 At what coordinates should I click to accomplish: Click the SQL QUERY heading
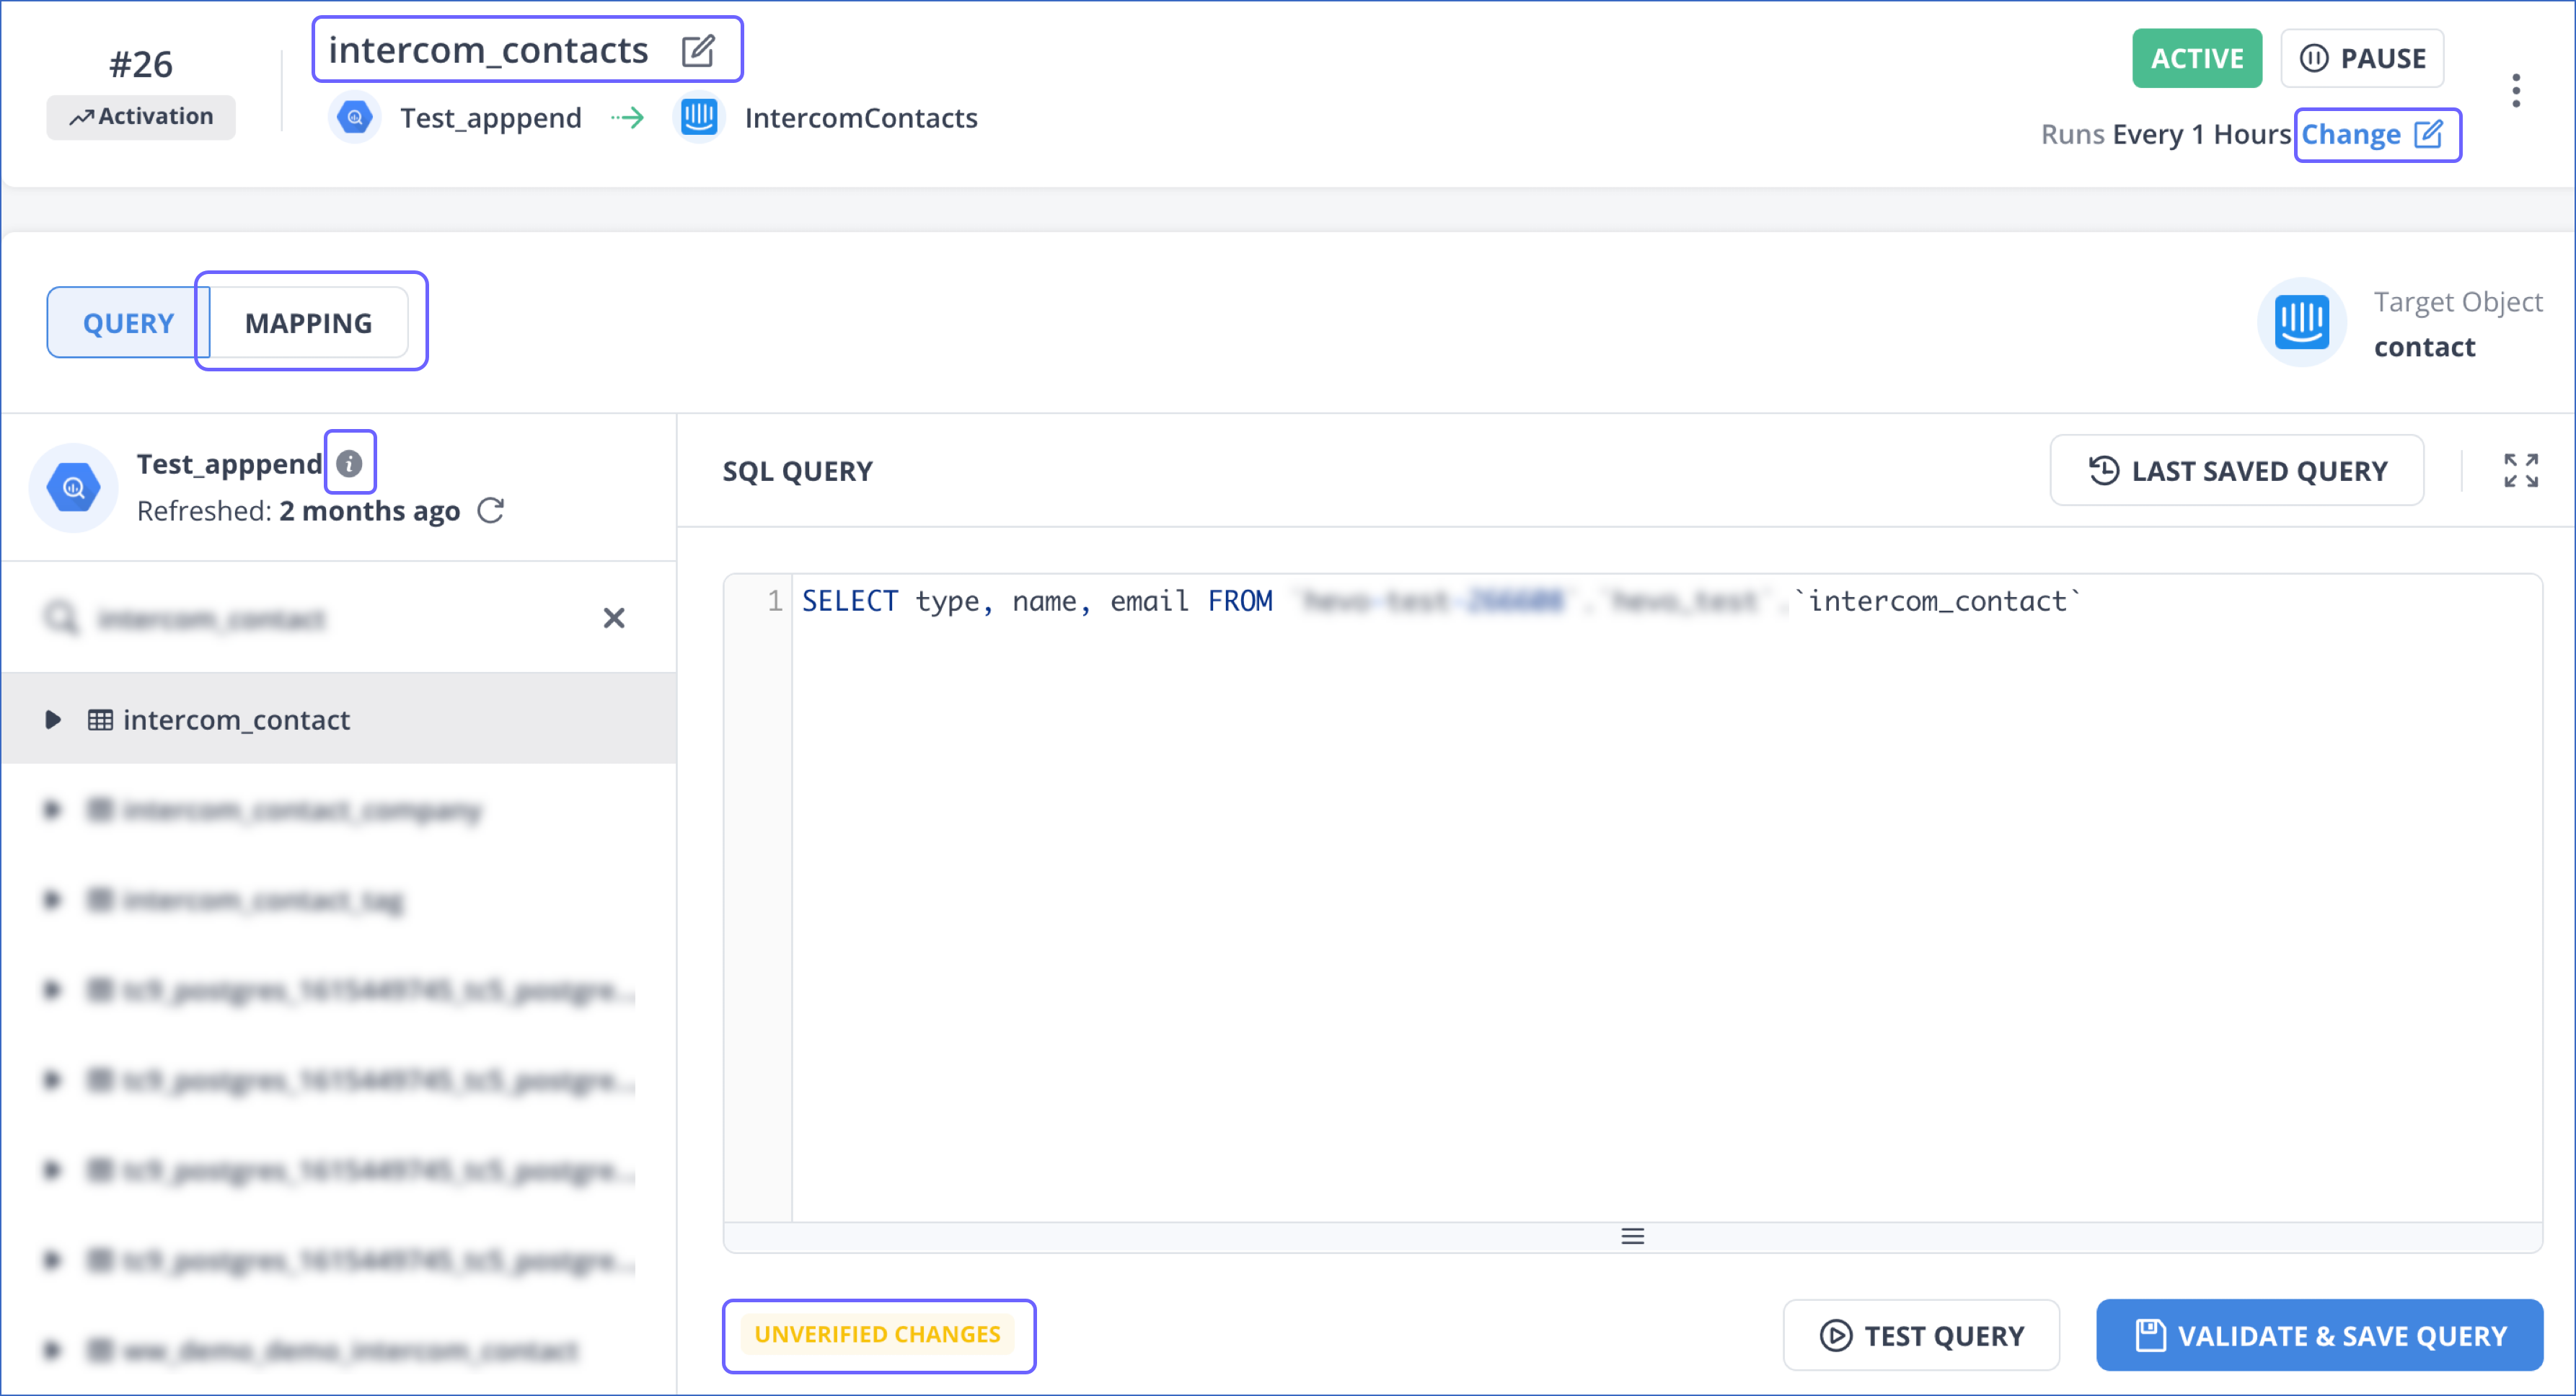797,471
